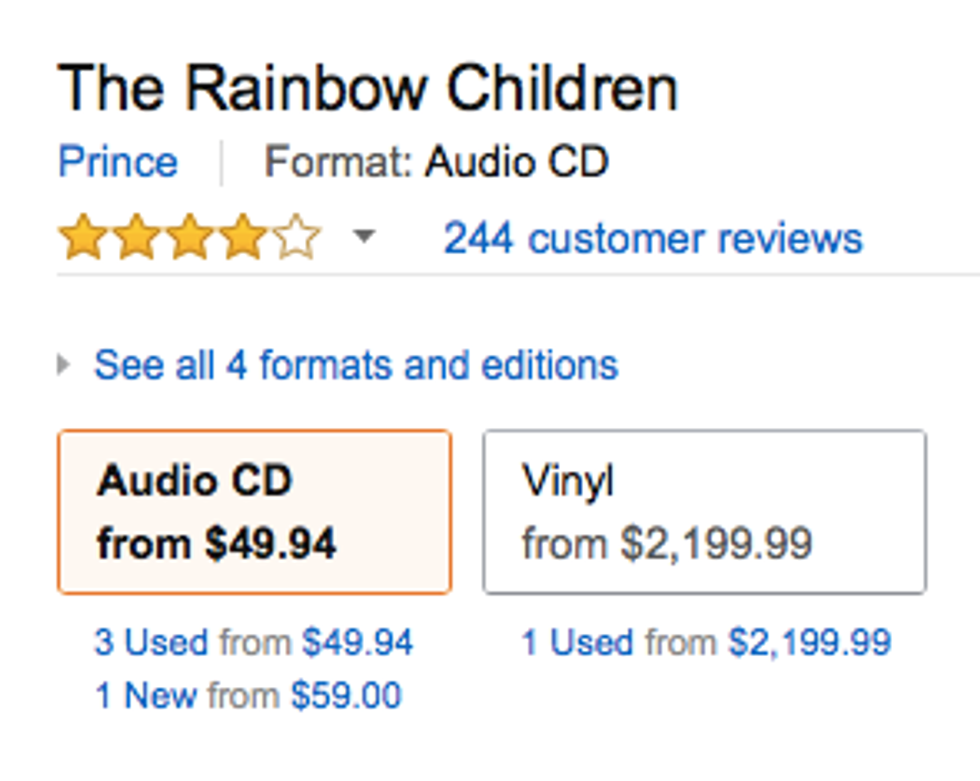Open the 1 Used Vinyl offer
The height and width of the screenshot is (781, 980).
577,642
